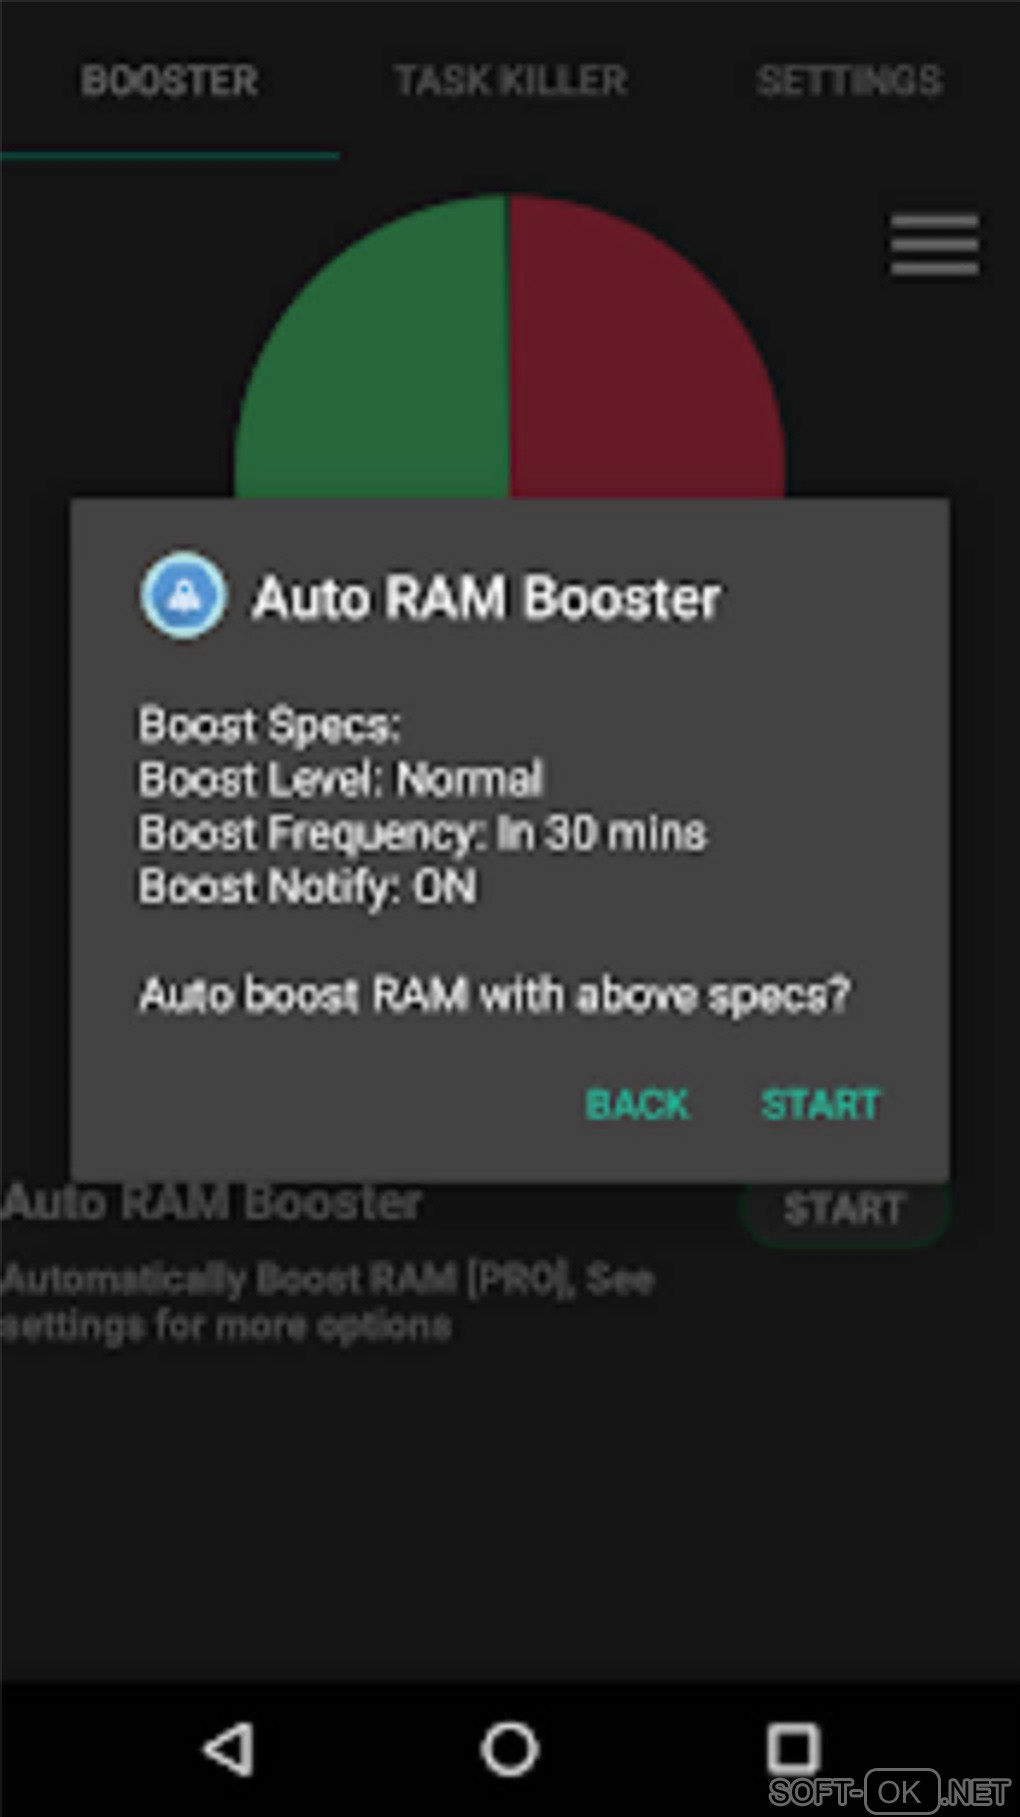1020x1817 pixels.
Task: Open the Settings tab
Action: click(x=849, y=80)
